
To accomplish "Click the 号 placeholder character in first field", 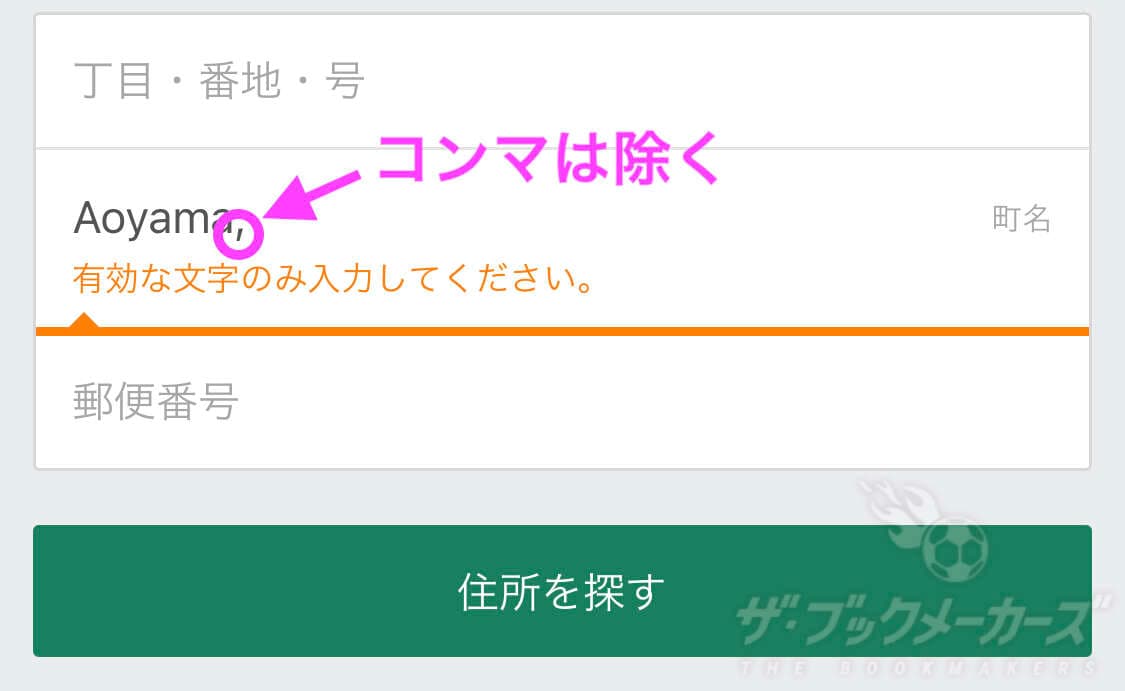I will pyautogui.click(x=344, y=80).
